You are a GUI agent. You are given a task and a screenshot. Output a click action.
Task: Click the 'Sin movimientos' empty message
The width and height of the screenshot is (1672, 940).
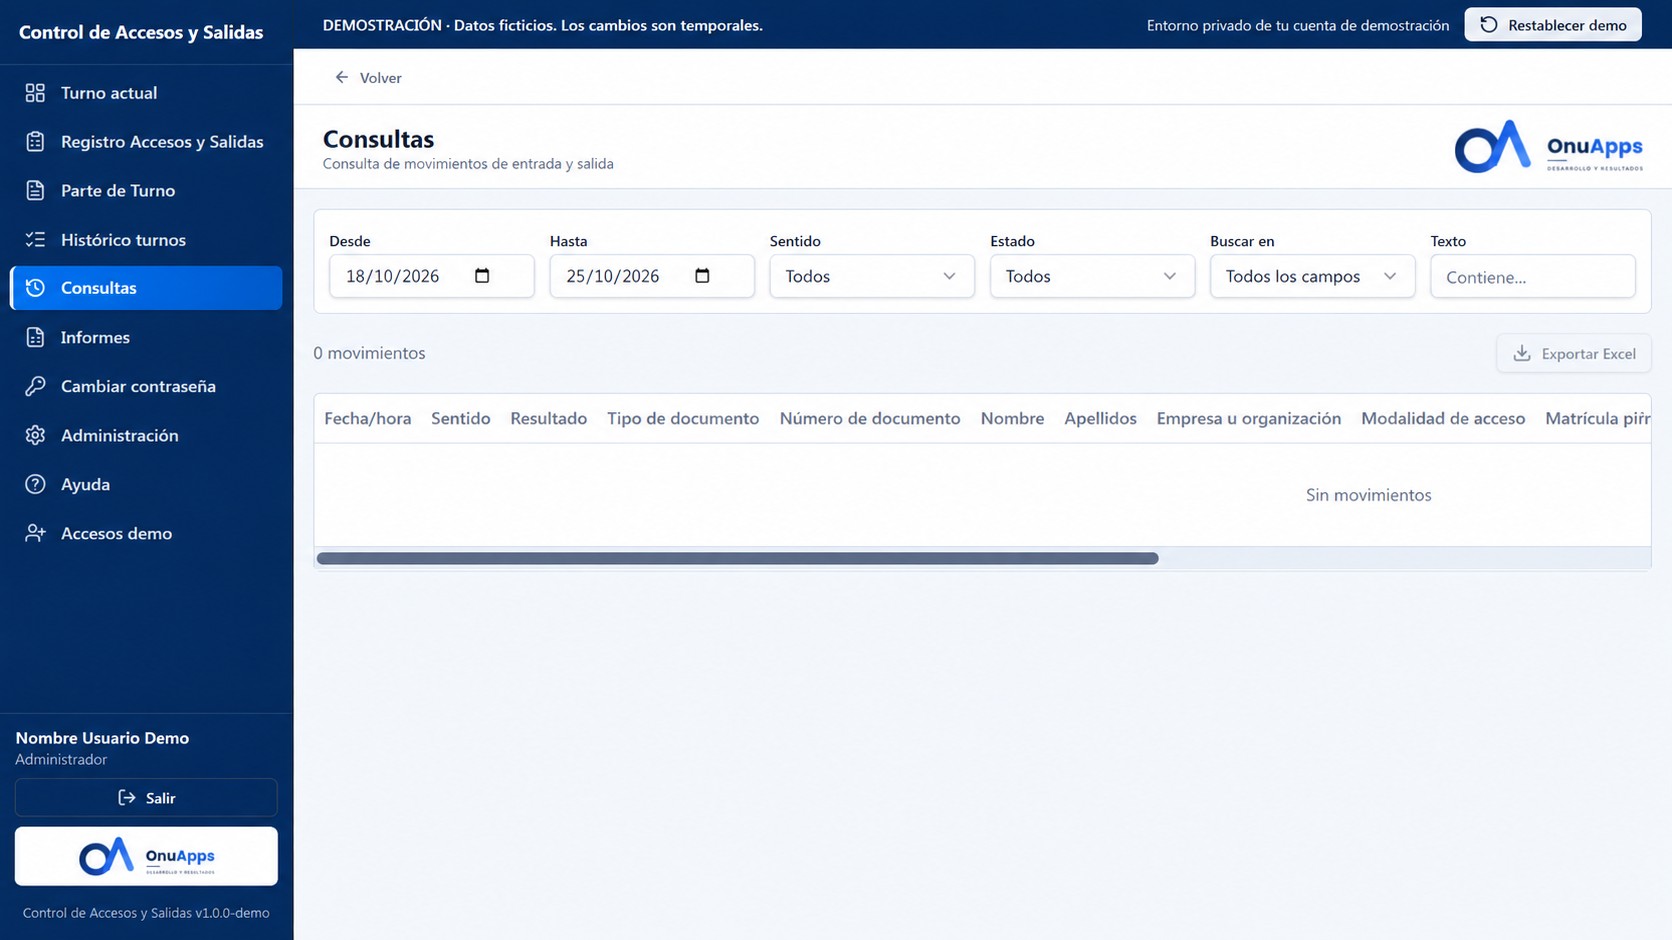click(x=1368, y=495)
